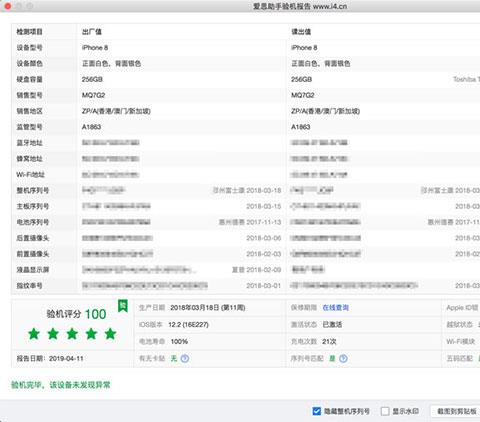The height and width of the screenshot is (422, 480).
Task: Click 2018-03-01 date in 指纹串号 row
Action: point(264,286)
